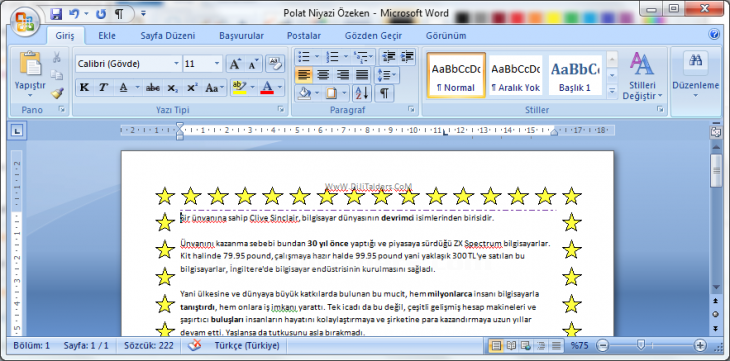Increase the paragraph indent
This screenshot has width=730, height=361.
tap(407, 57)
